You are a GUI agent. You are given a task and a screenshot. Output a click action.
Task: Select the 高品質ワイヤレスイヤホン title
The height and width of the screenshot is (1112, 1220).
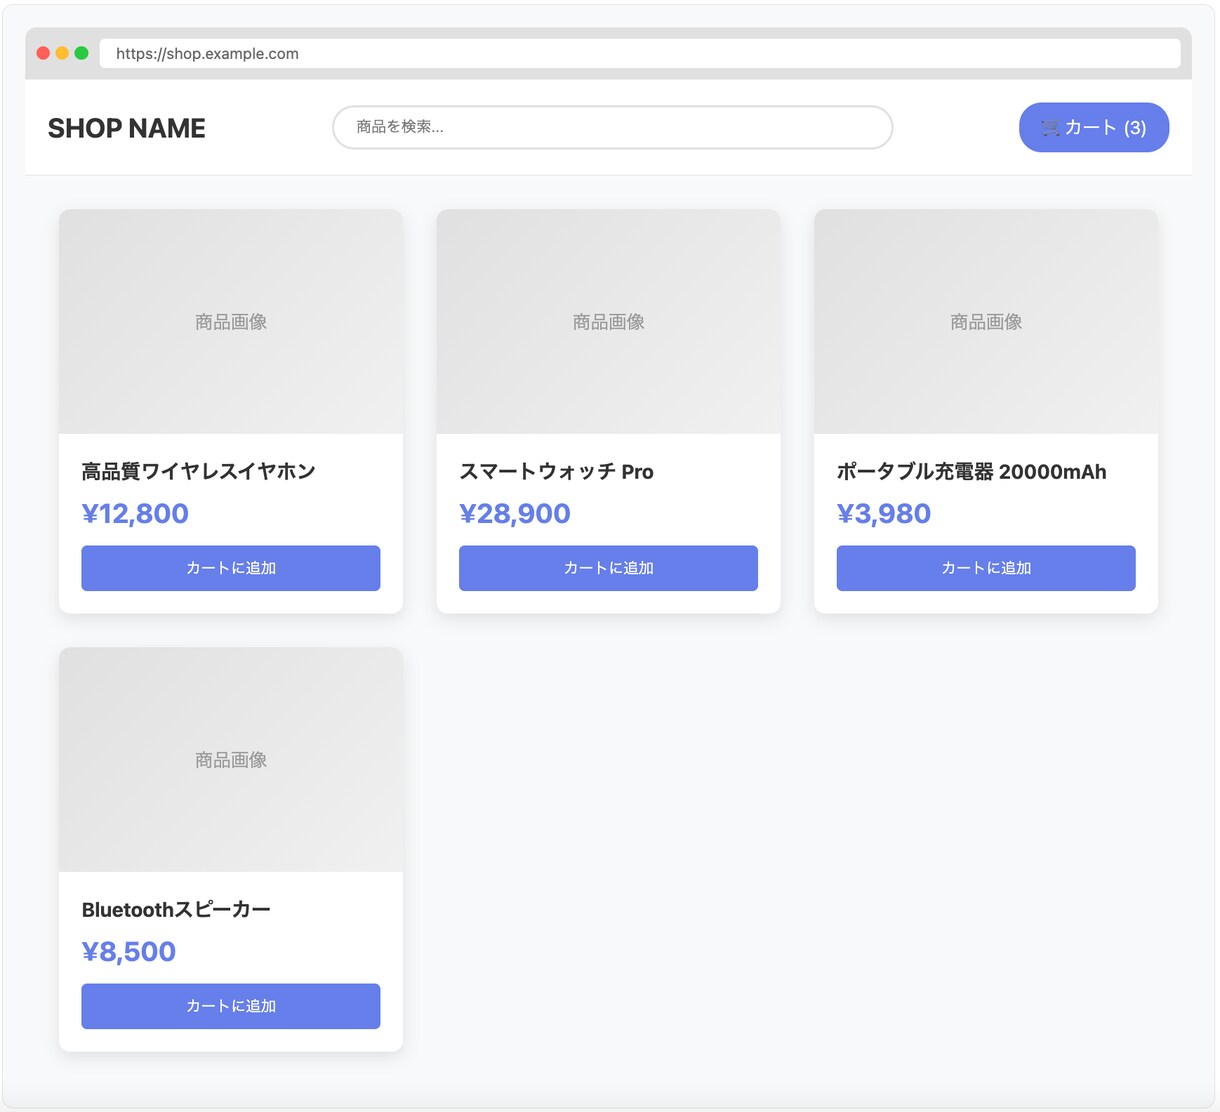pyautogui.click(x=199, y=471)
